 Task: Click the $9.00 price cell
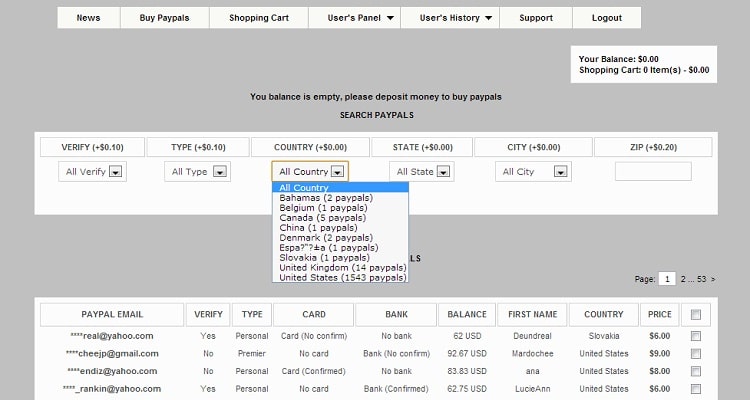tap(660, 354)
